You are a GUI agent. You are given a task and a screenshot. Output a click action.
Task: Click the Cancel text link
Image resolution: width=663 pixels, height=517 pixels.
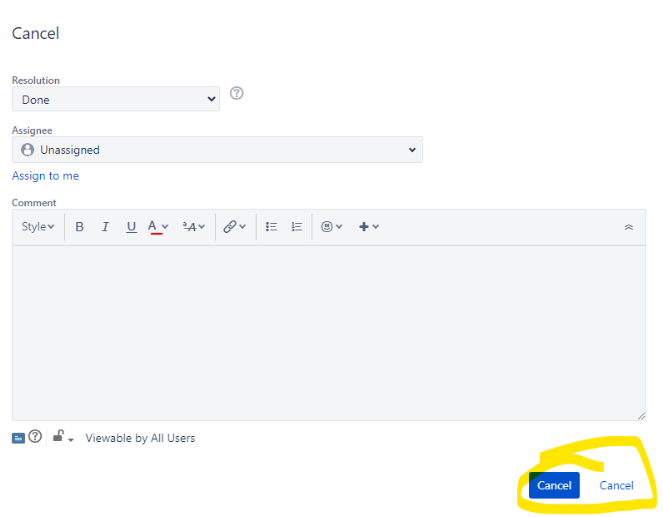point(616,485)
